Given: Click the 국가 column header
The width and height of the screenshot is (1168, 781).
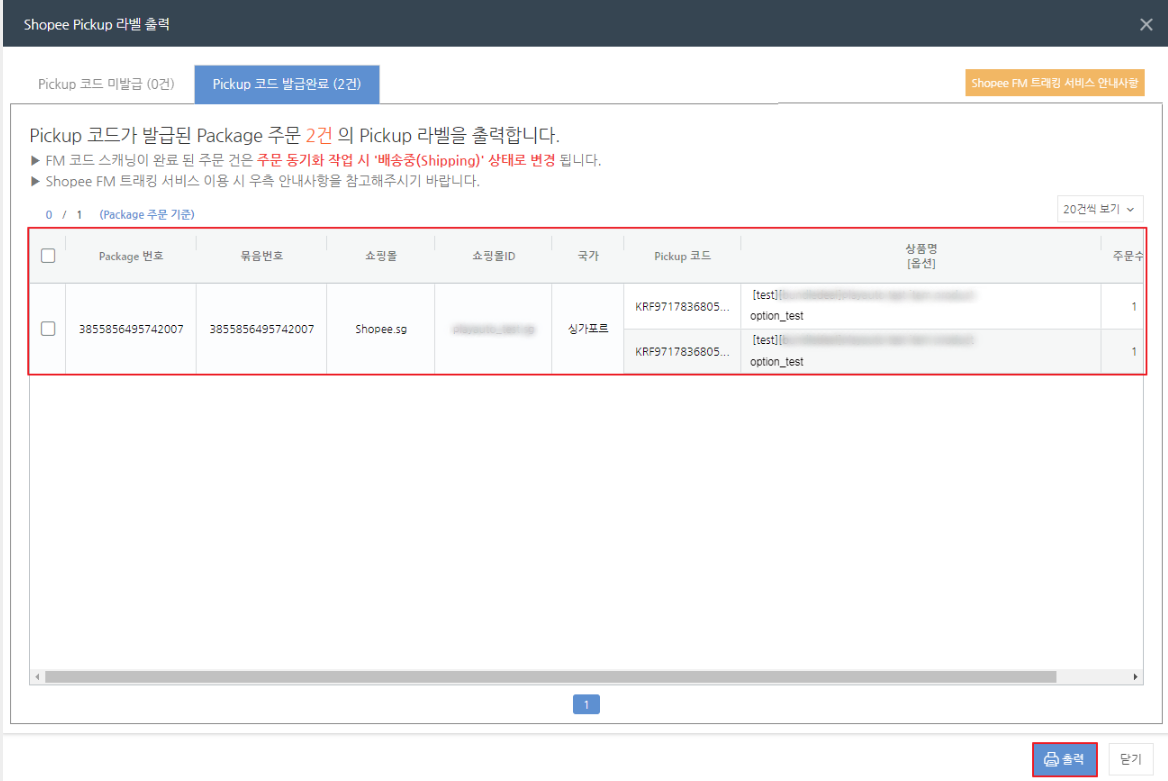Looking at the screenshot, I should point(588,256).
